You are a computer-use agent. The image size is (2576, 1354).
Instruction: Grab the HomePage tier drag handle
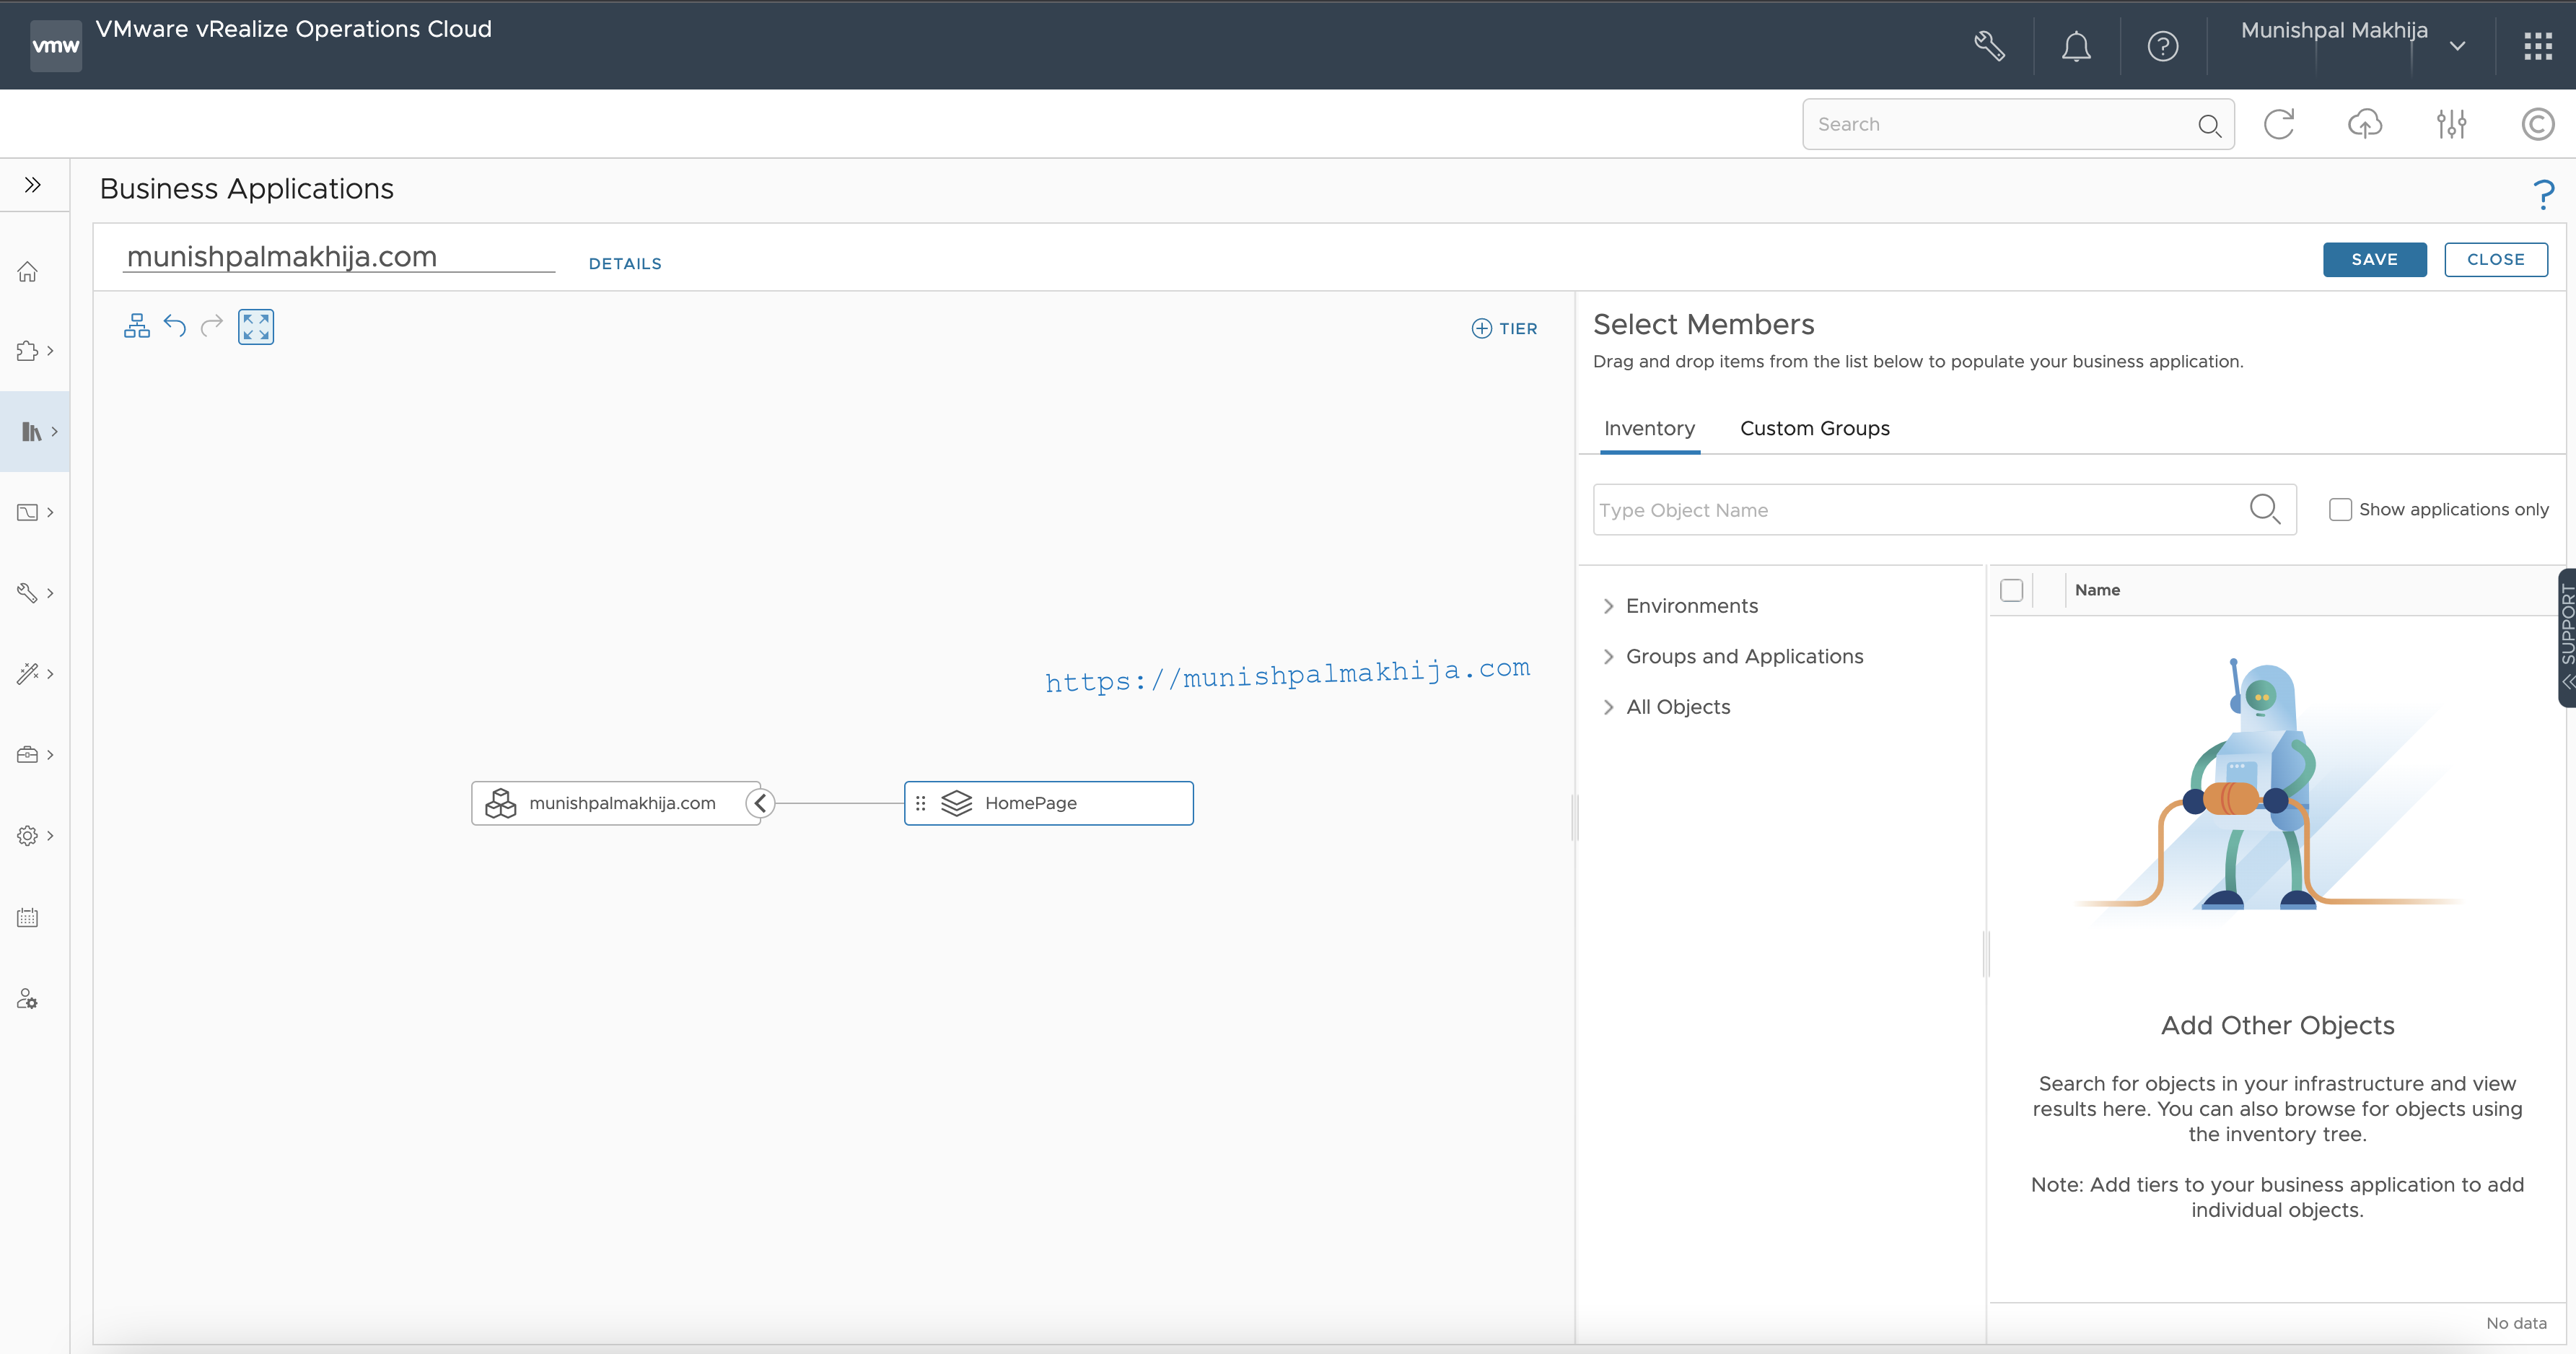(921, 803)
